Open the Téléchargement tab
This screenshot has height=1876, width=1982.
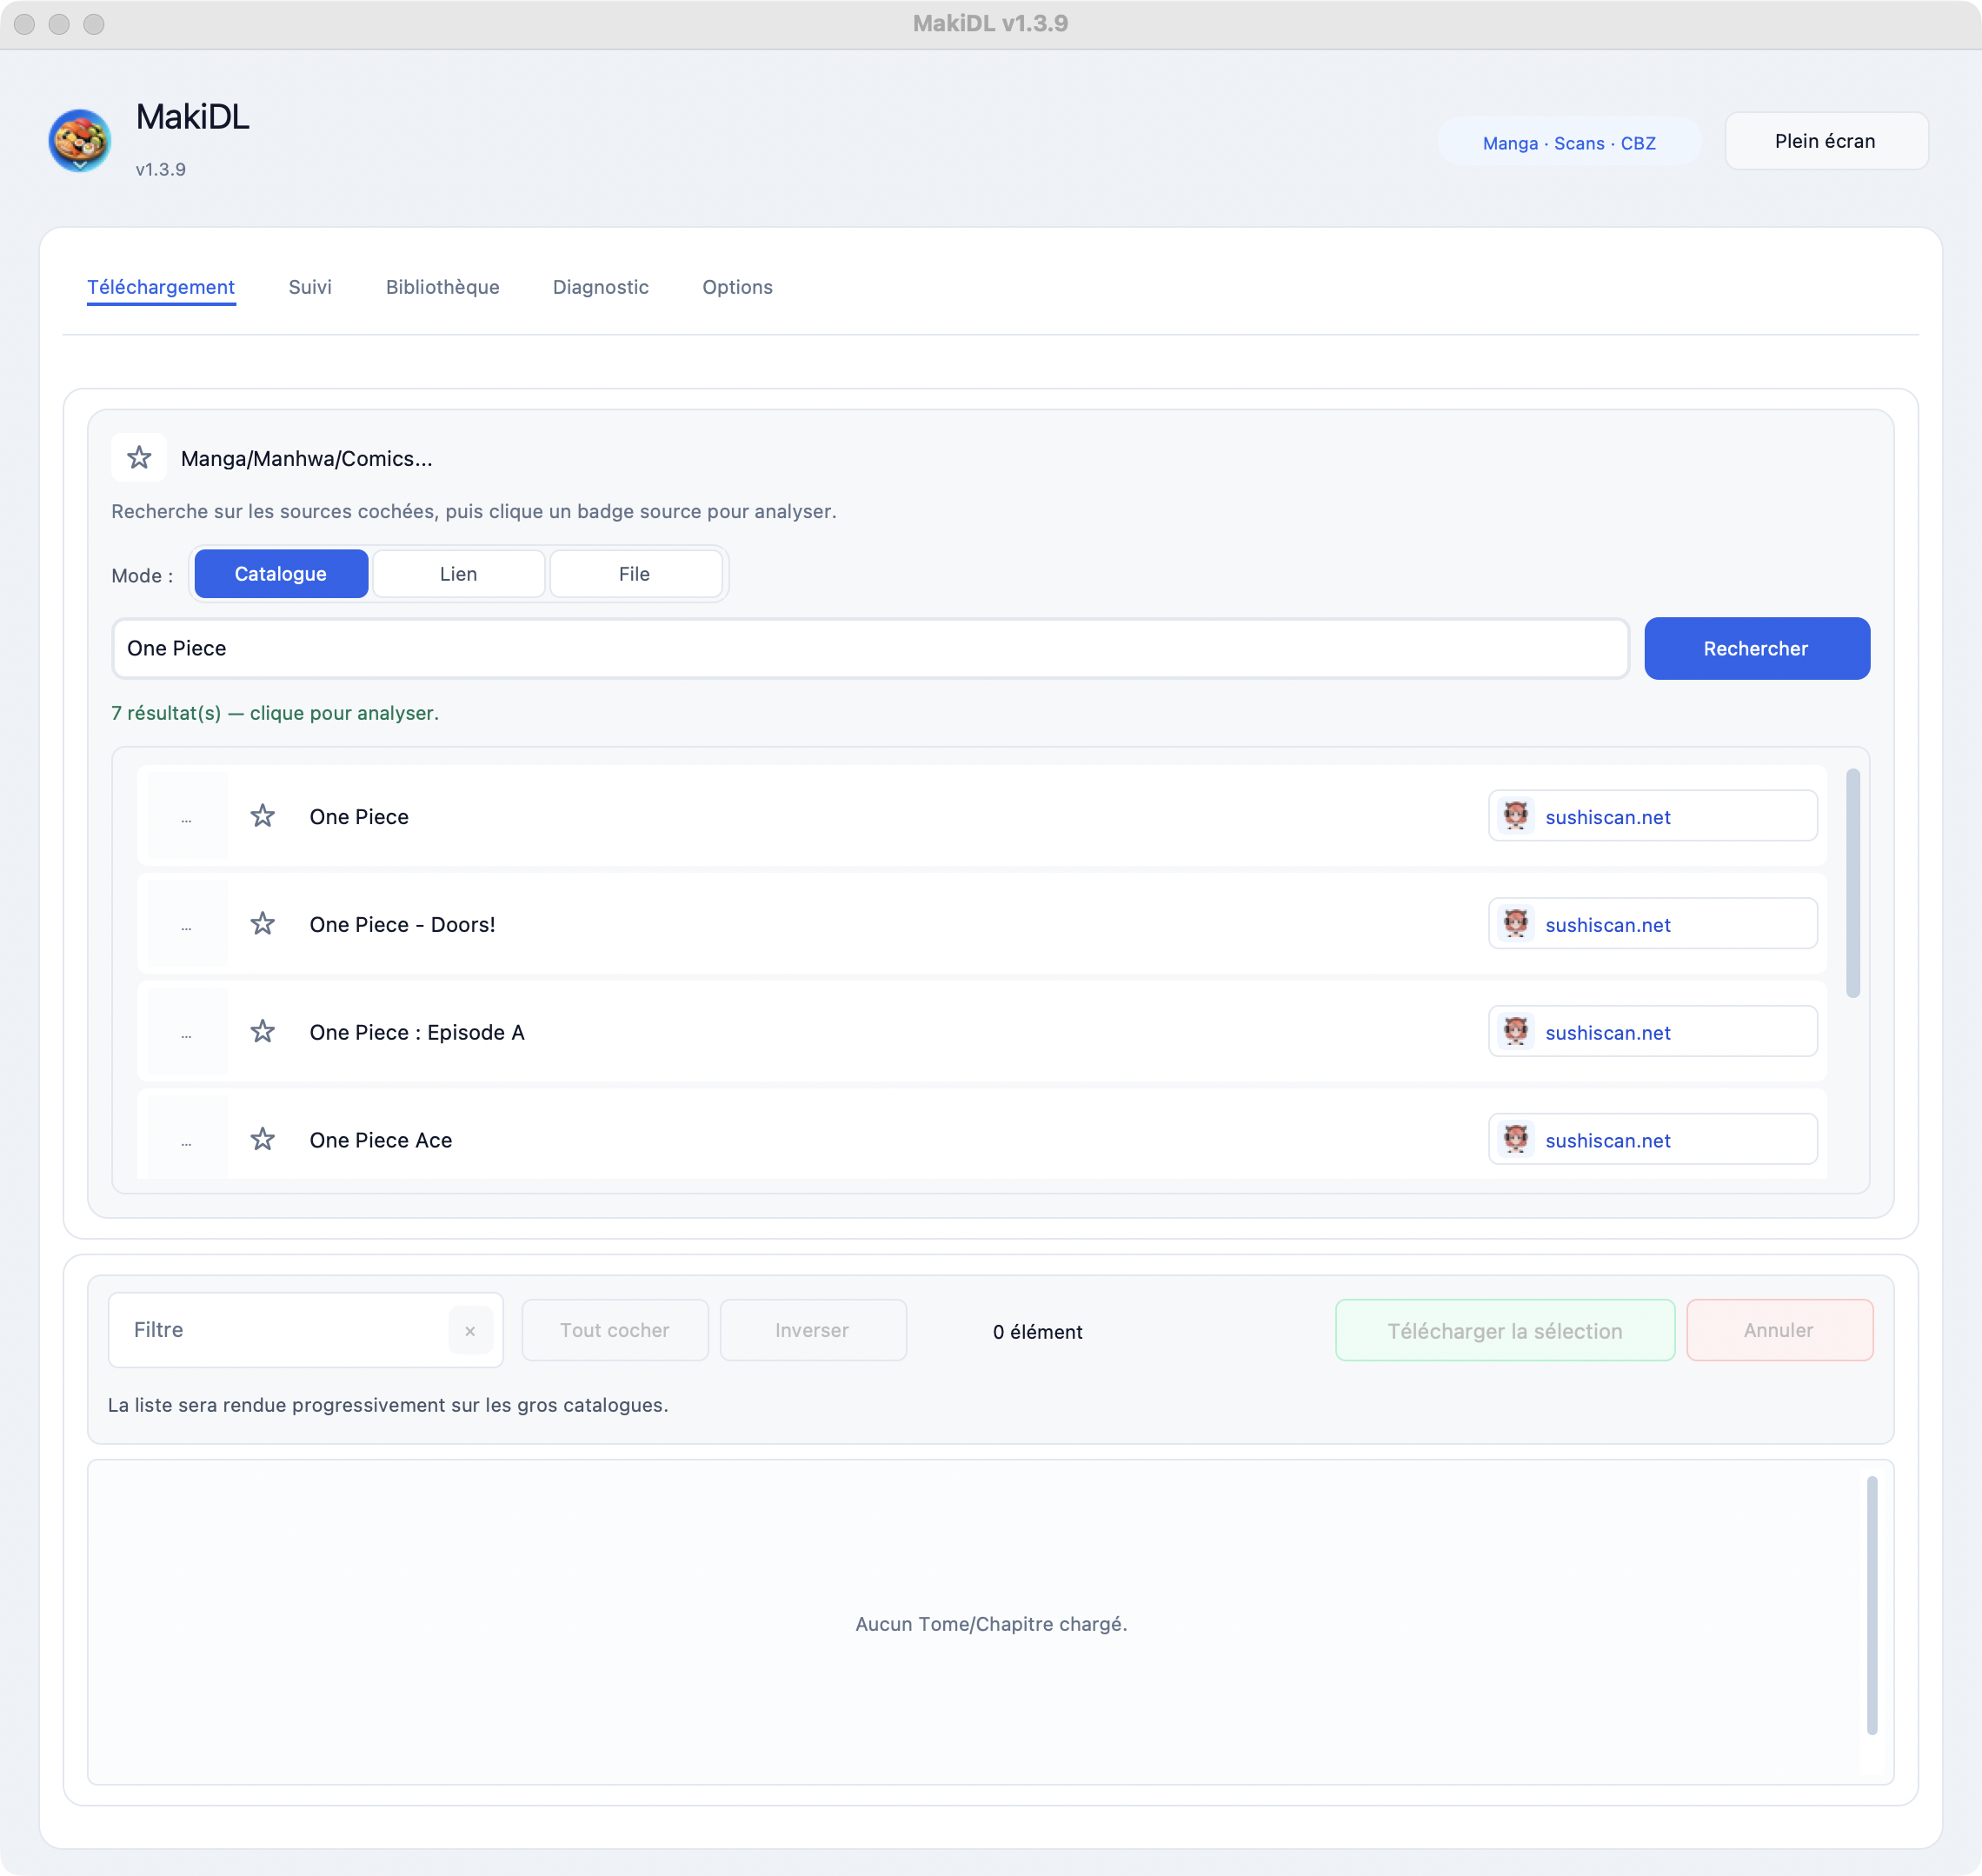click(x=161, y=287)
